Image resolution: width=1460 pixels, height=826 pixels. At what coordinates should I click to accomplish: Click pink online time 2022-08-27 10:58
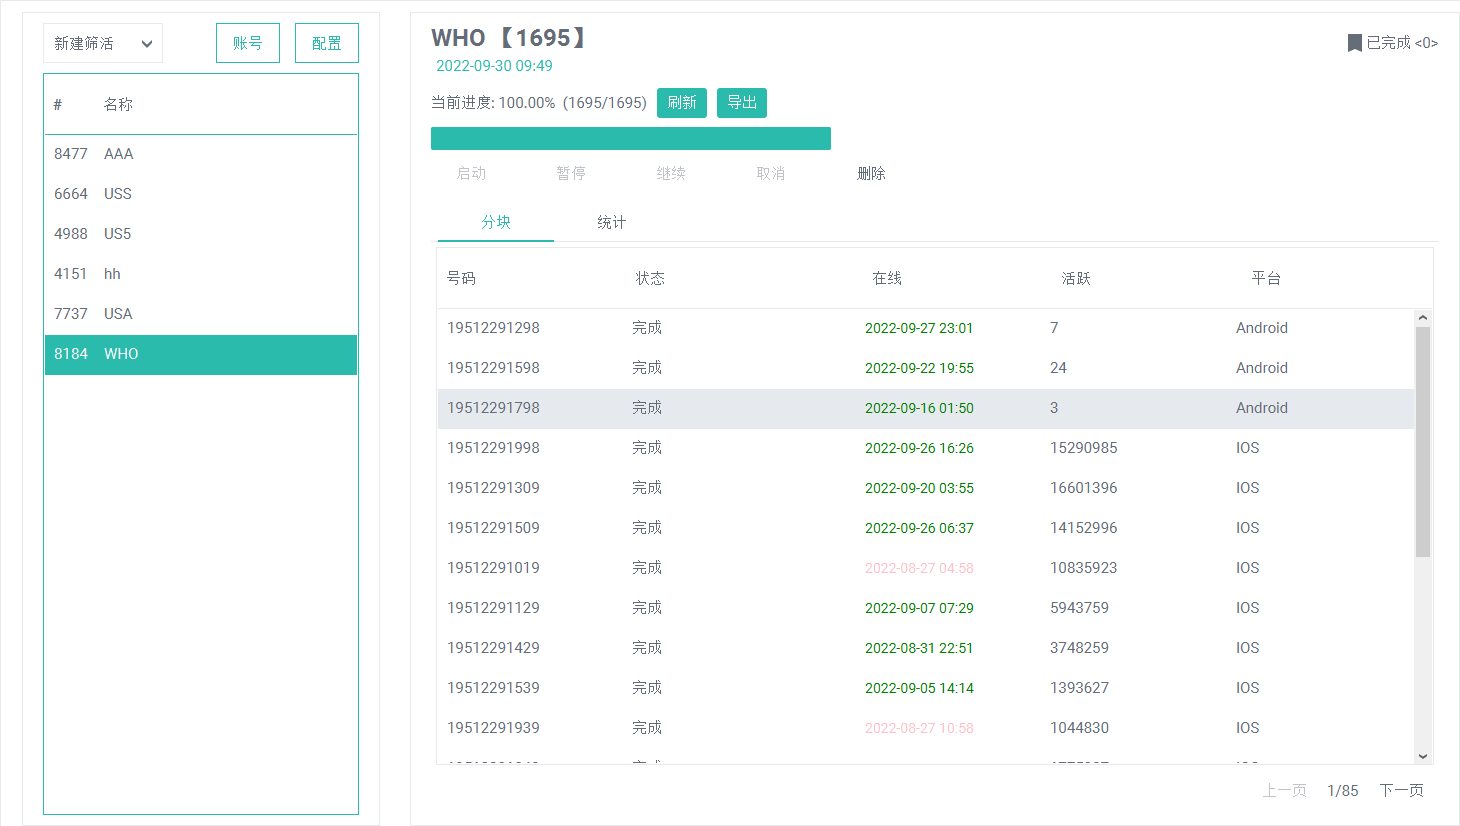919,728
